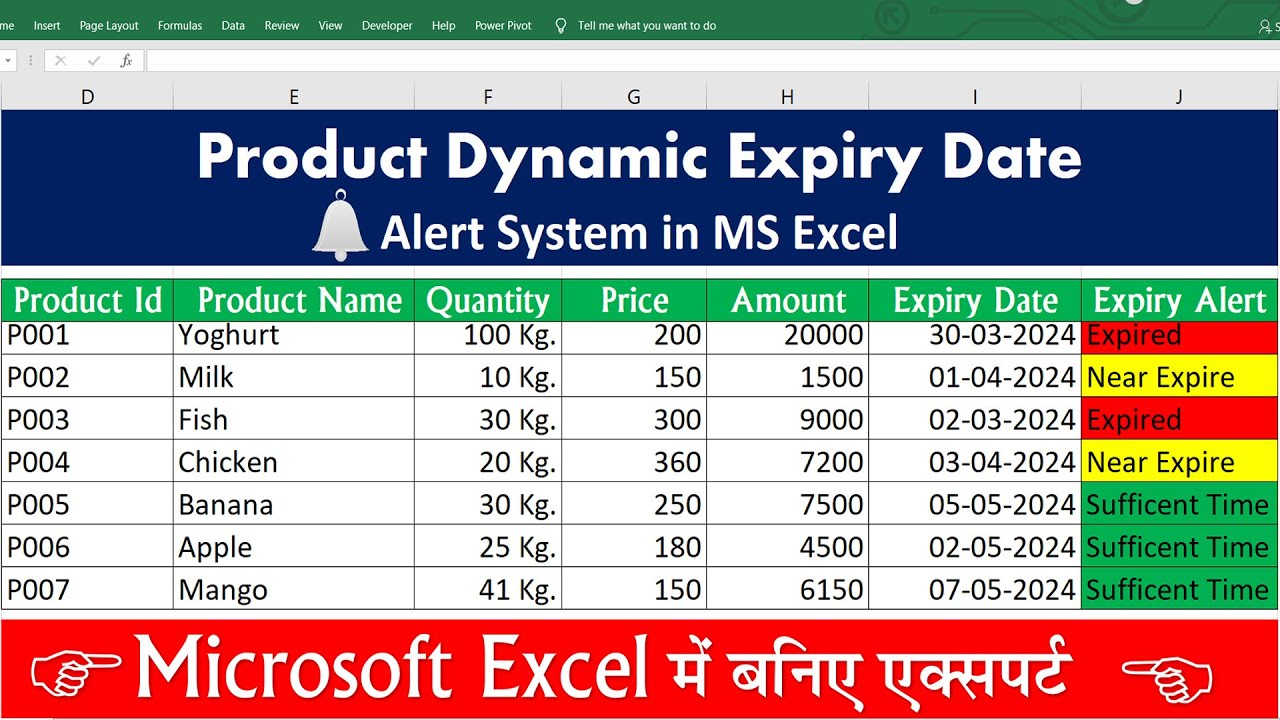Click the 'Expiry Date' header cell
This screenshot has height=720, width=1280.
click(975, 300)
